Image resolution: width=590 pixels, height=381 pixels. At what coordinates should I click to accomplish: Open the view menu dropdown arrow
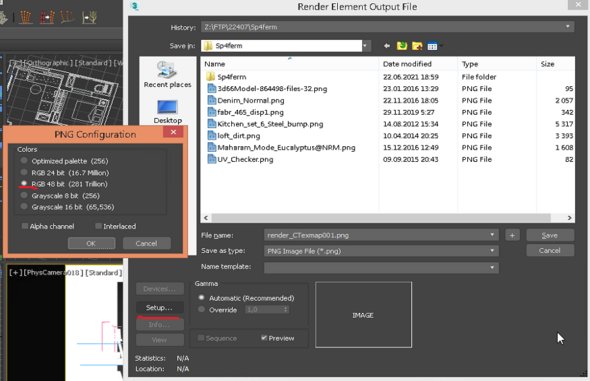441,46
